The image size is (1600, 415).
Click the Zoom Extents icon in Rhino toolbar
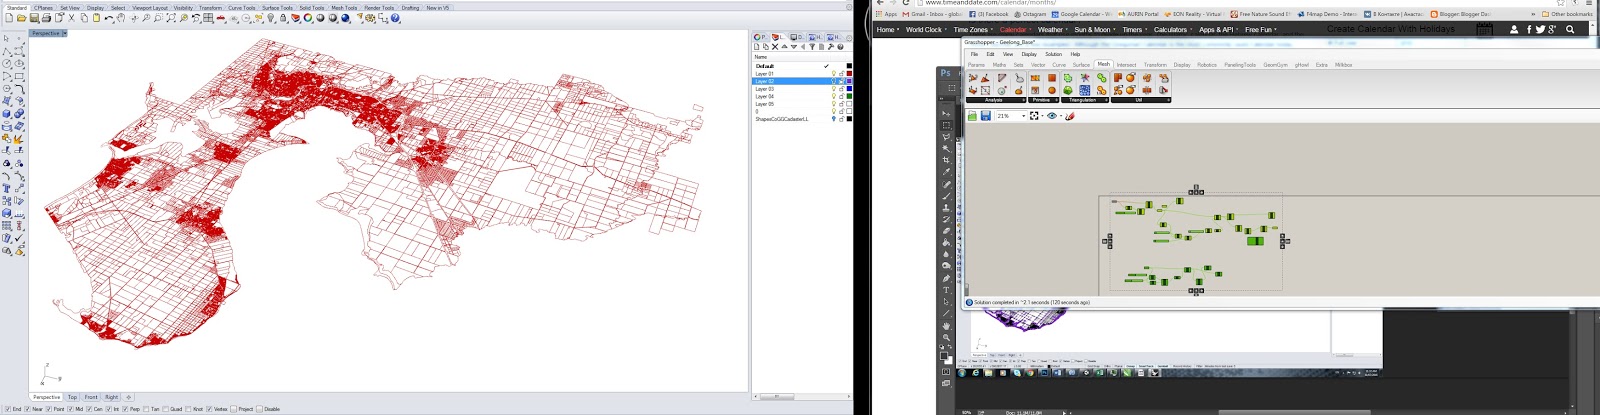[171, 18]
